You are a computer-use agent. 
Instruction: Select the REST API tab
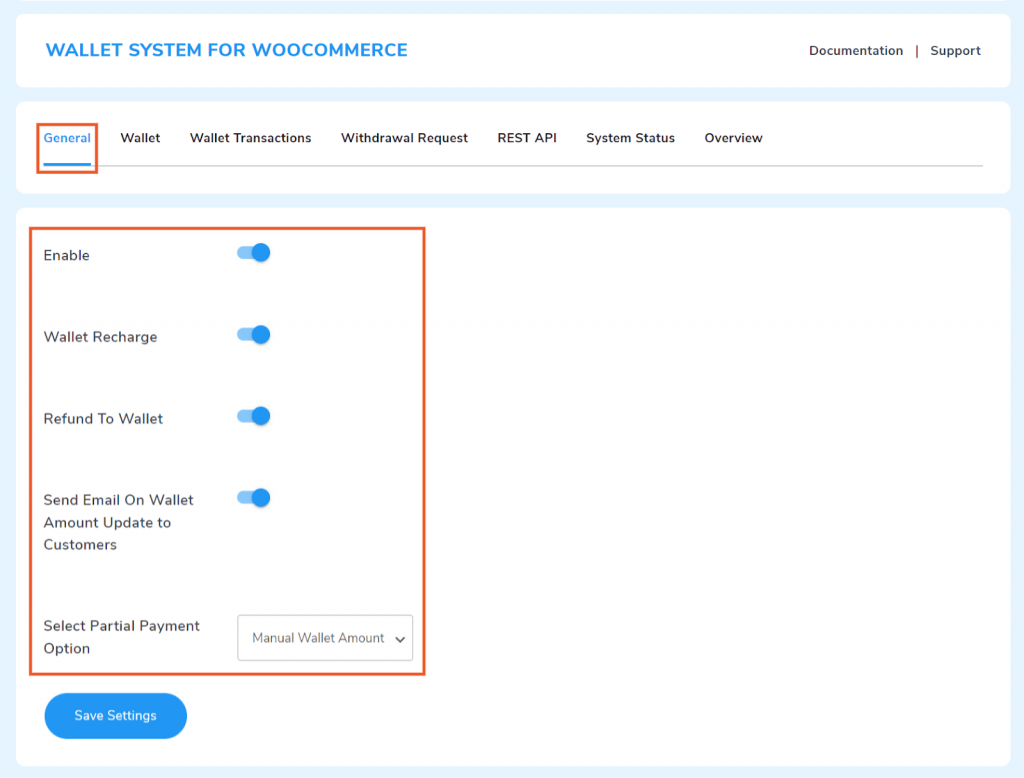coord(527,138)
